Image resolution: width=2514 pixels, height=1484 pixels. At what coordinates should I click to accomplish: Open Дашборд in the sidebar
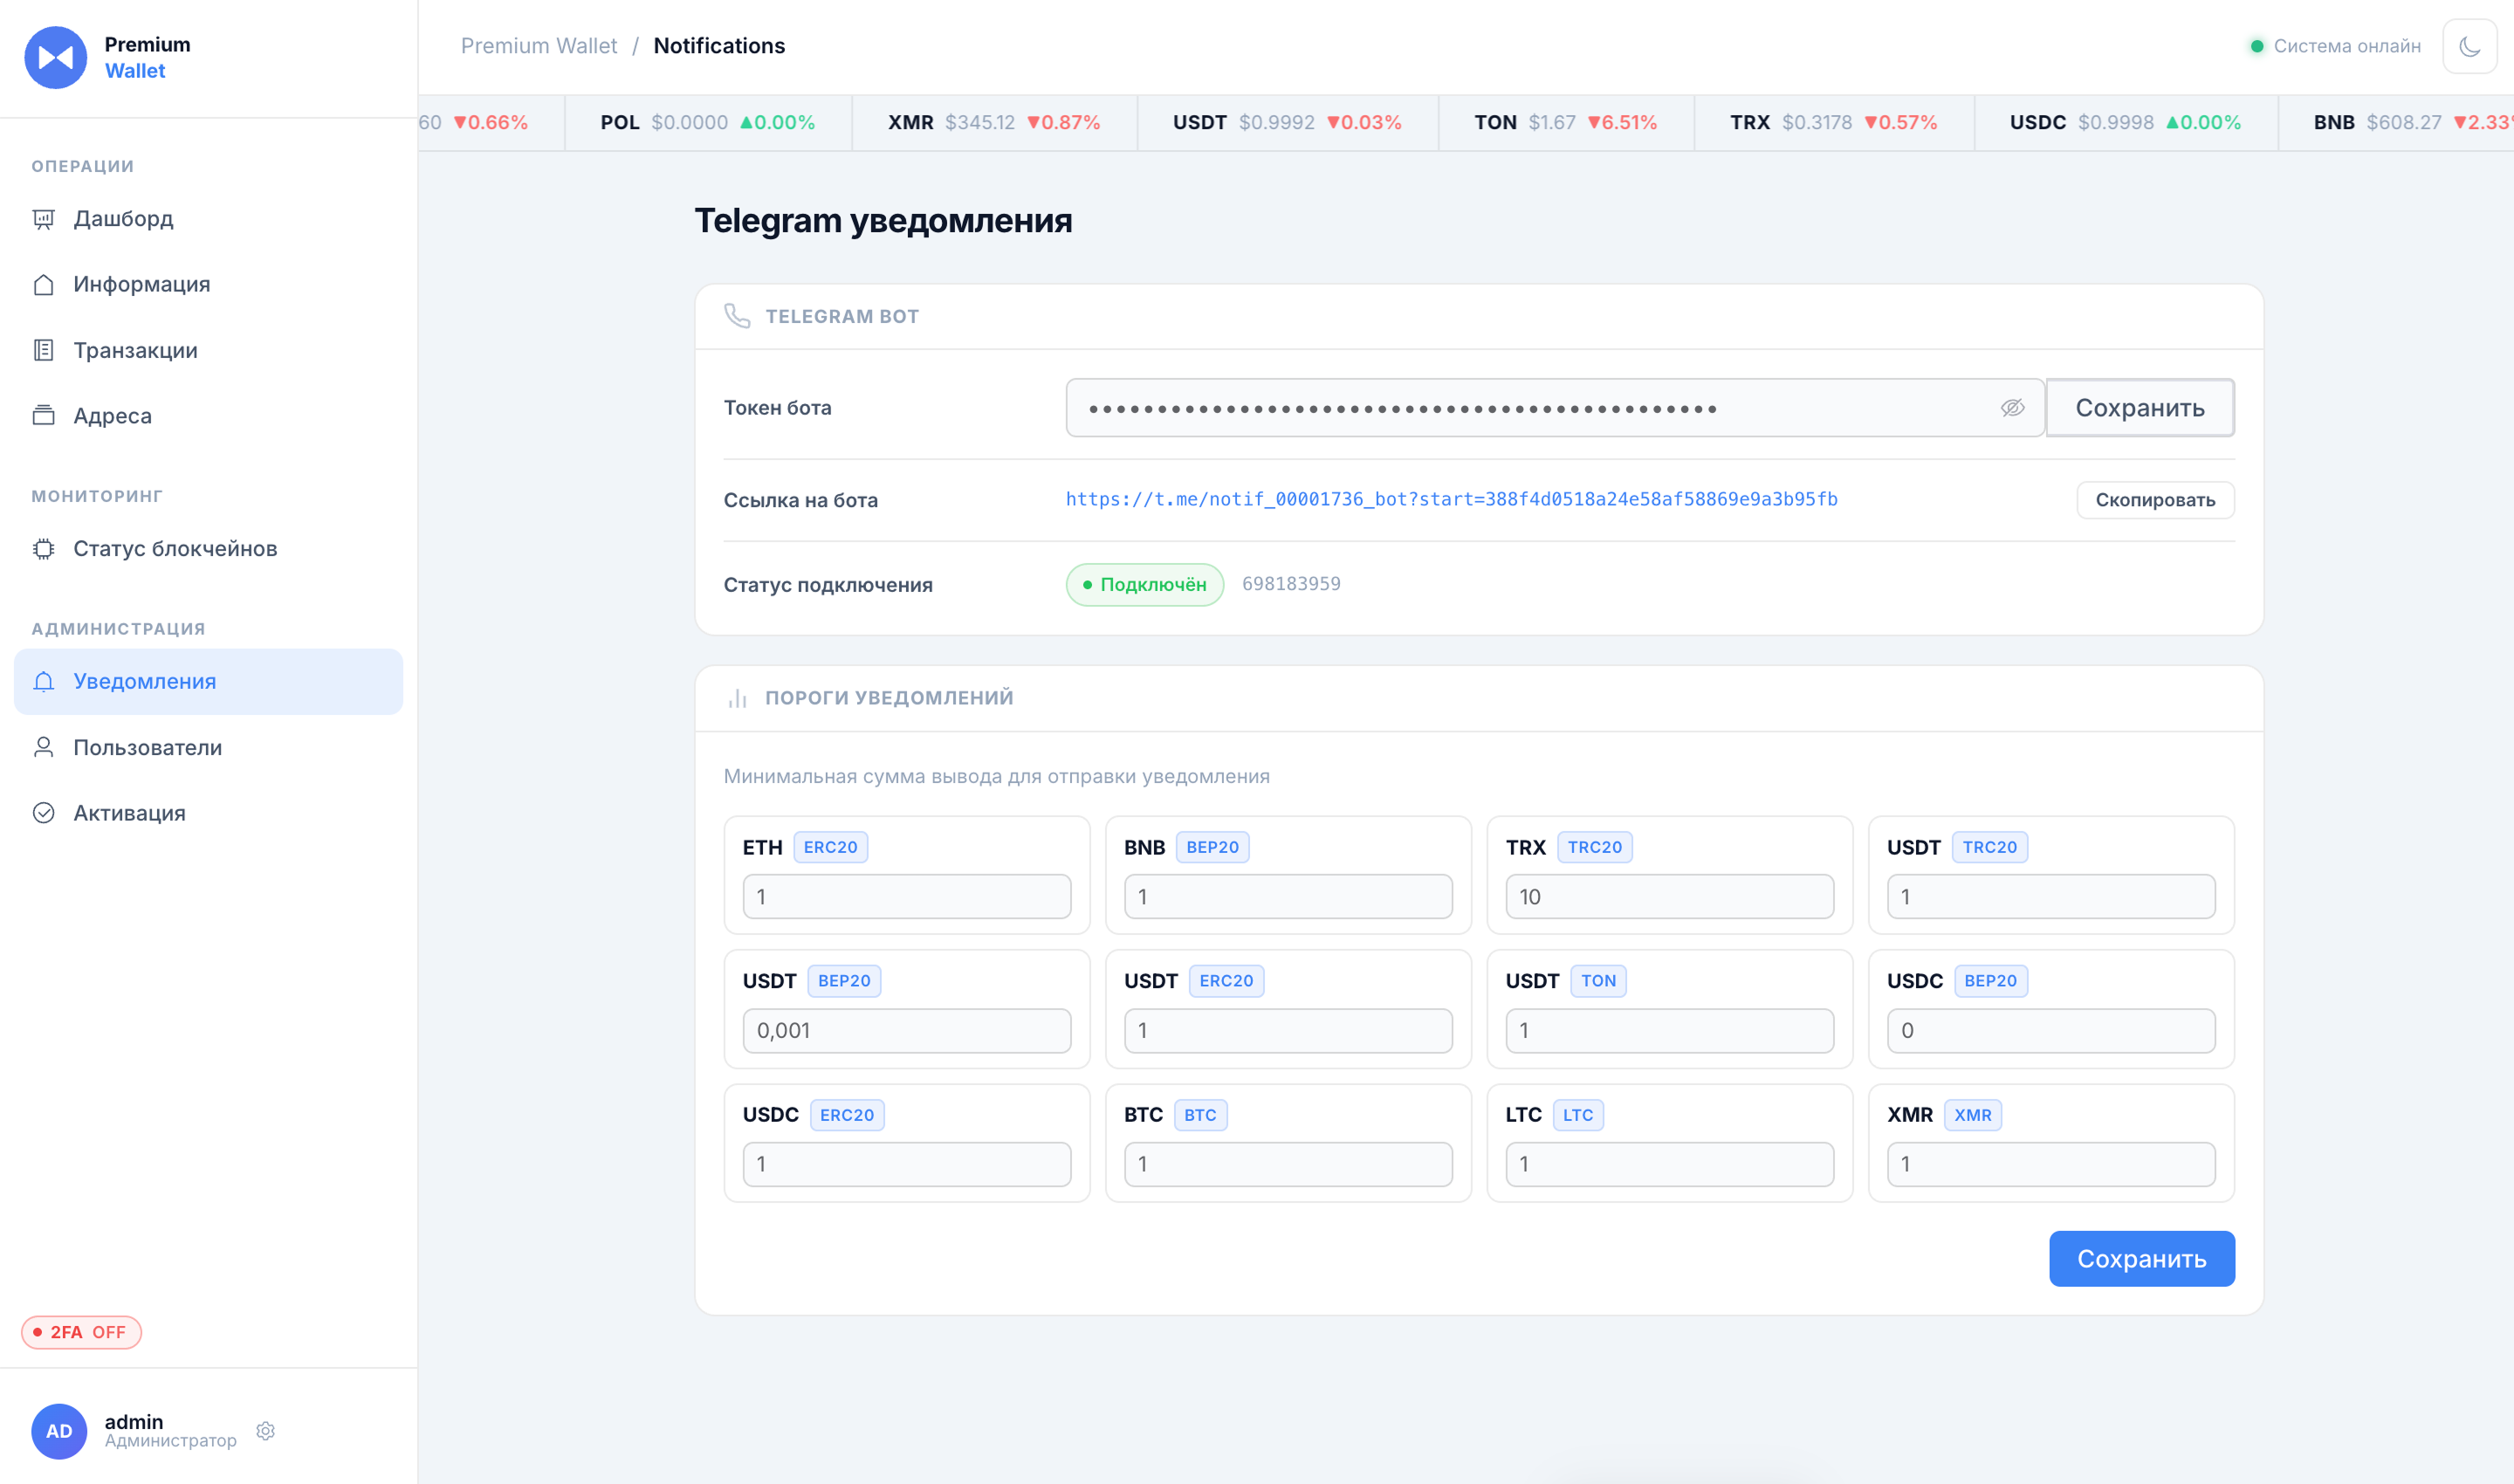[x=208, y=218]
